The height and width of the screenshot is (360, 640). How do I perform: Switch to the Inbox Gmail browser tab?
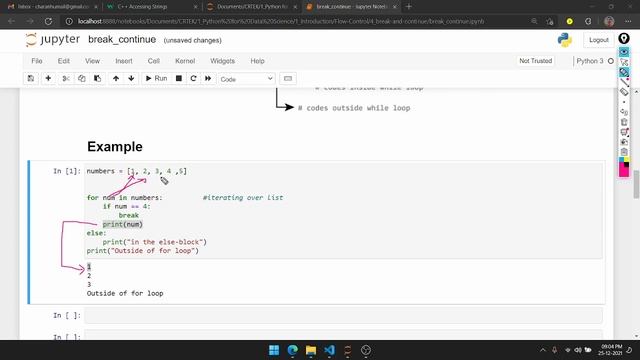53,7
